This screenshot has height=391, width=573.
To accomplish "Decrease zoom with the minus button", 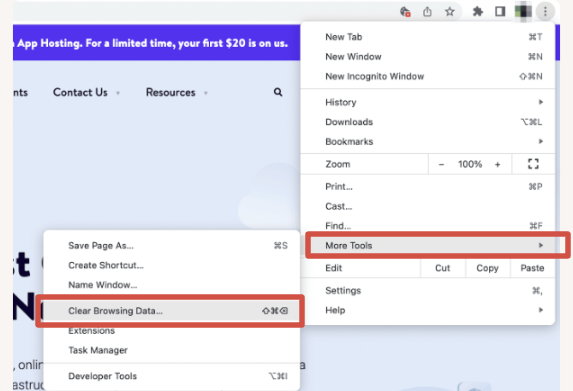I will 441,164.
